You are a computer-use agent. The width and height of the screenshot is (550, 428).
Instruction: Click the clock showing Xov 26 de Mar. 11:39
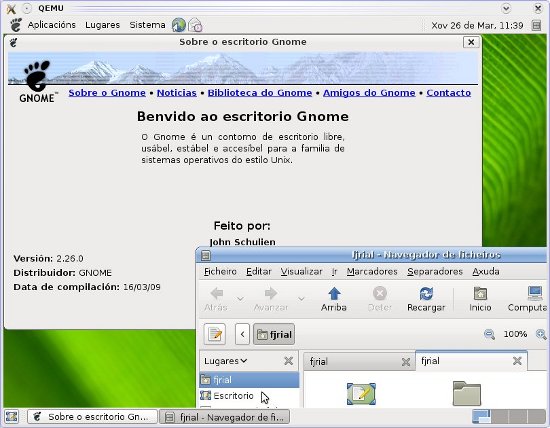[477, 25]
